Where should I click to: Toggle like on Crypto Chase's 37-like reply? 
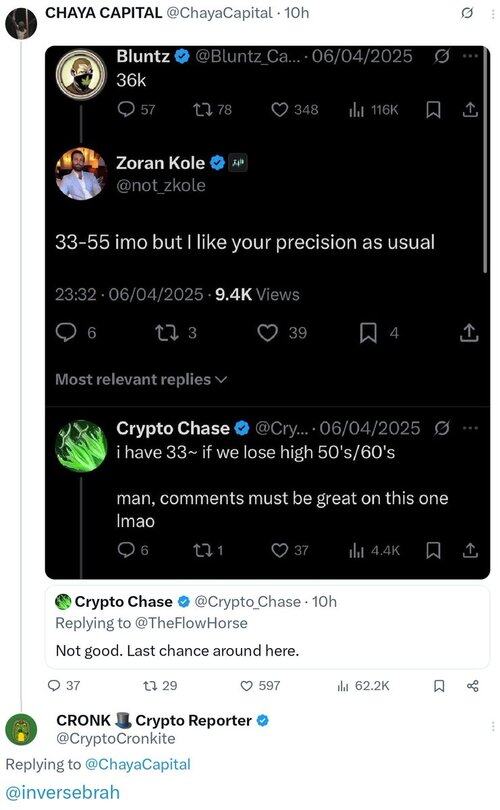[x=289, y=550]
